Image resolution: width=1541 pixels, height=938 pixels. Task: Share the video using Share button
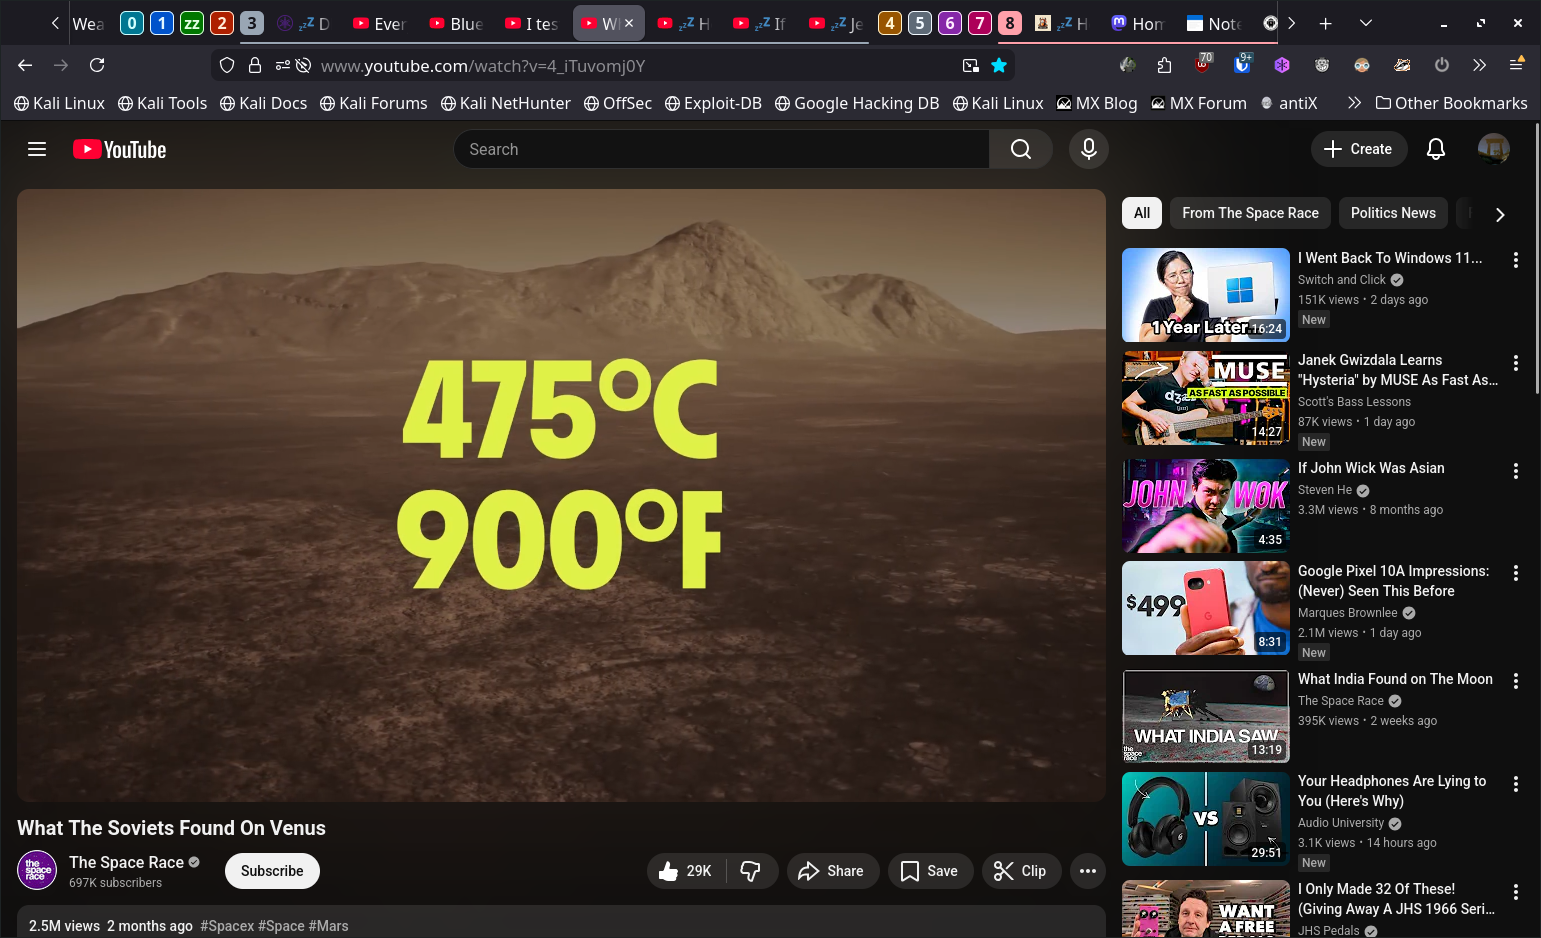point(831,871)
